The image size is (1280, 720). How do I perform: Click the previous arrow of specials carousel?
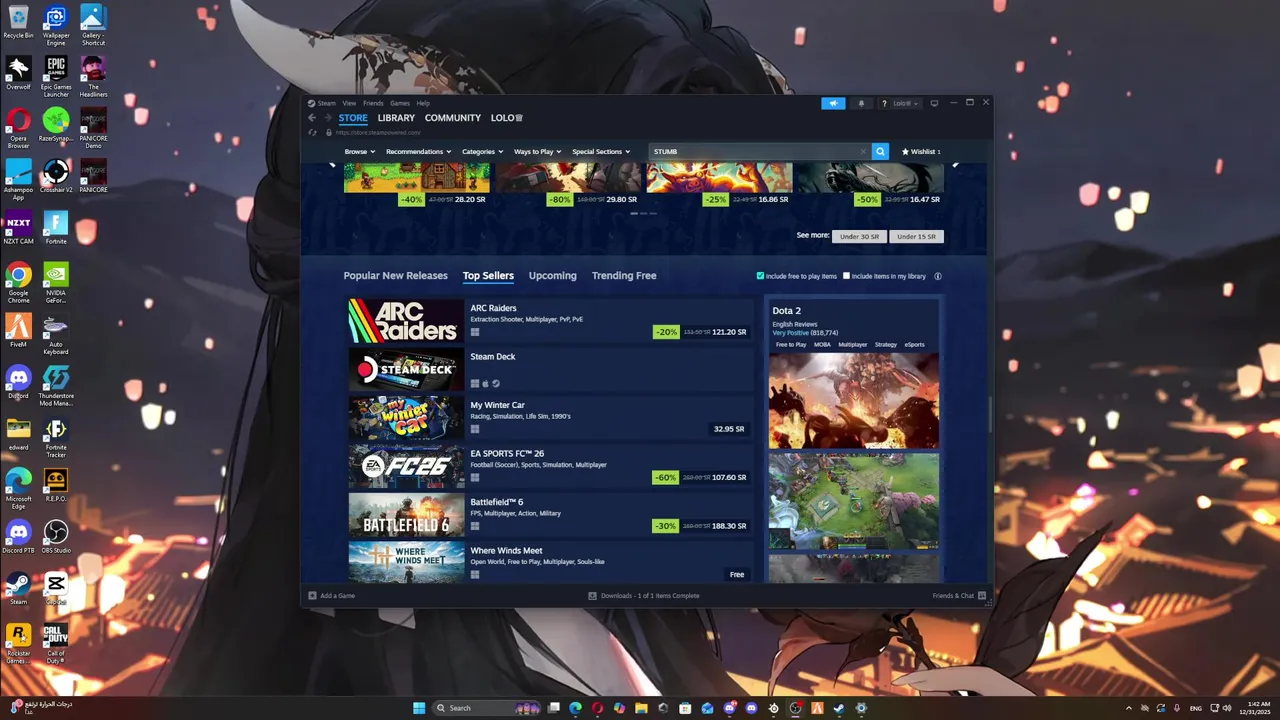coord(332,165)
